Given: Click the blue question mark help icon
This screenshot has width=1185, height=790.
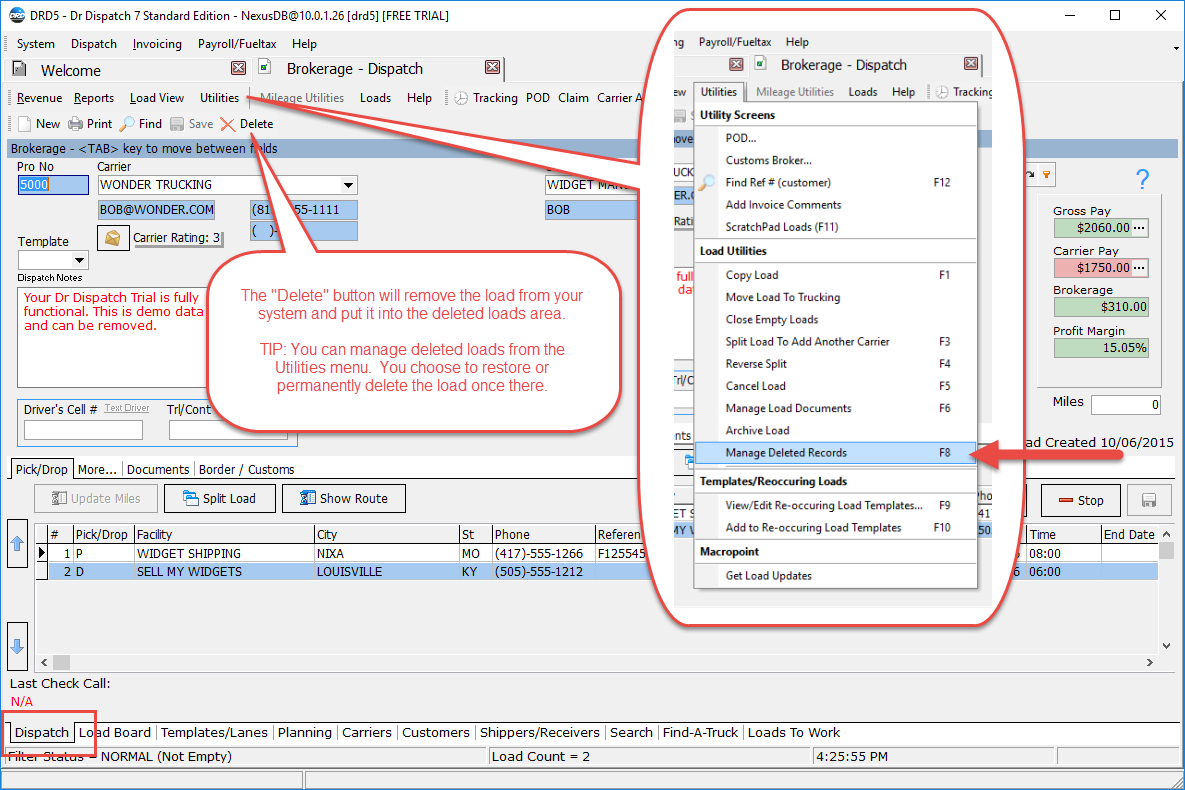Looking at the screenshot, I should click(1142, 178).
